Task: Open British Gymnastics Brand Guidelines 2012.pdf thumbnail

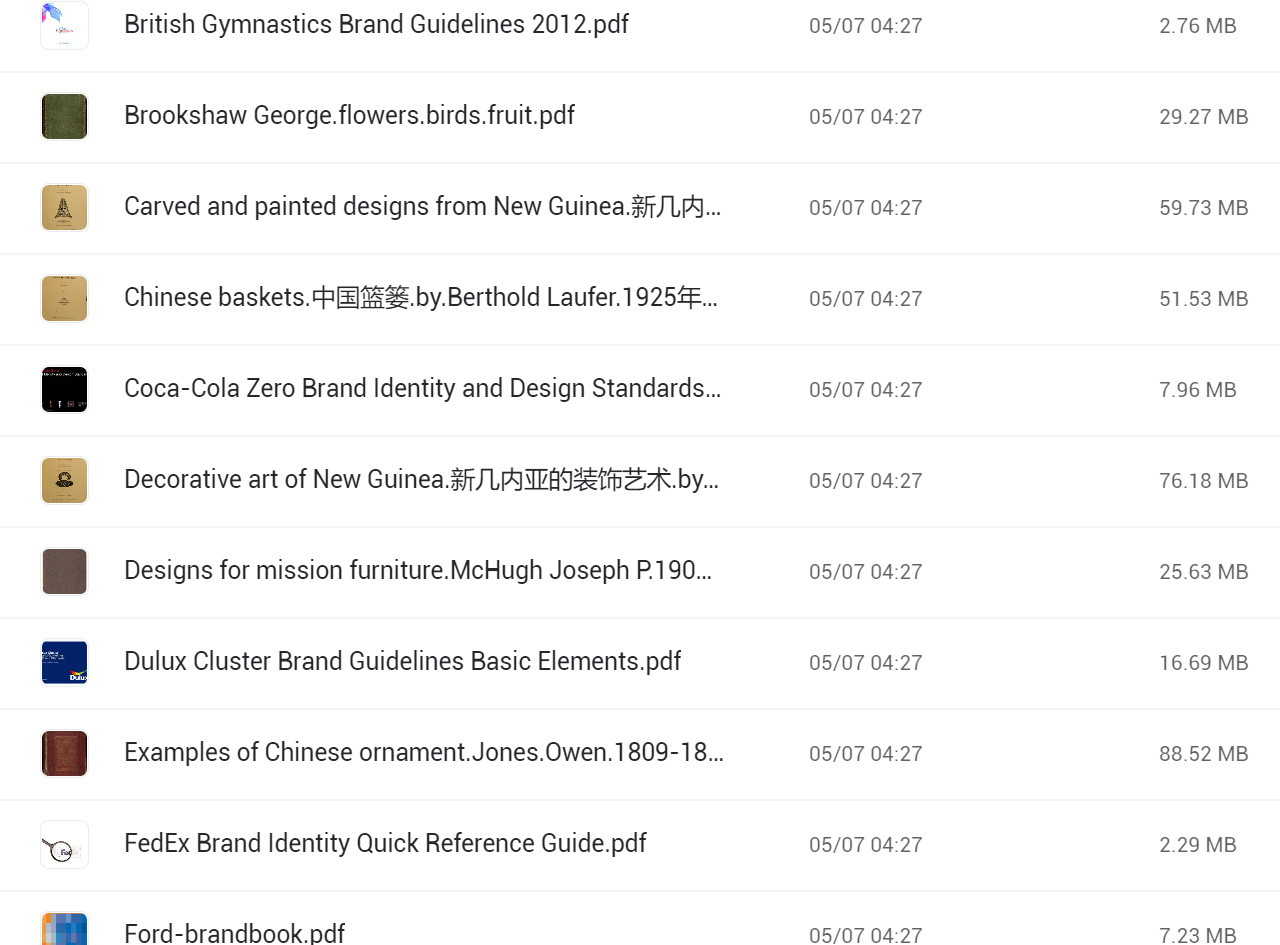Action: pos(64,25)
